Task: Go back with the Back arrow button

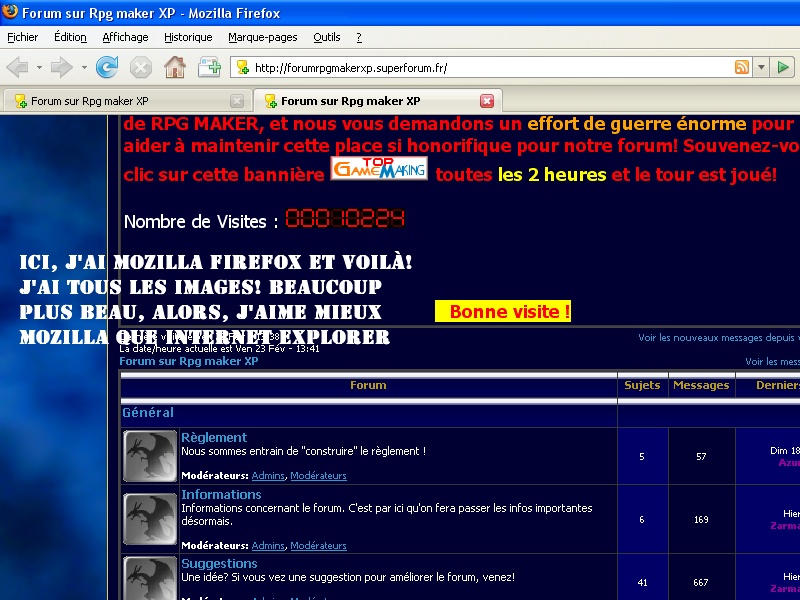Action: coord(18,67)
